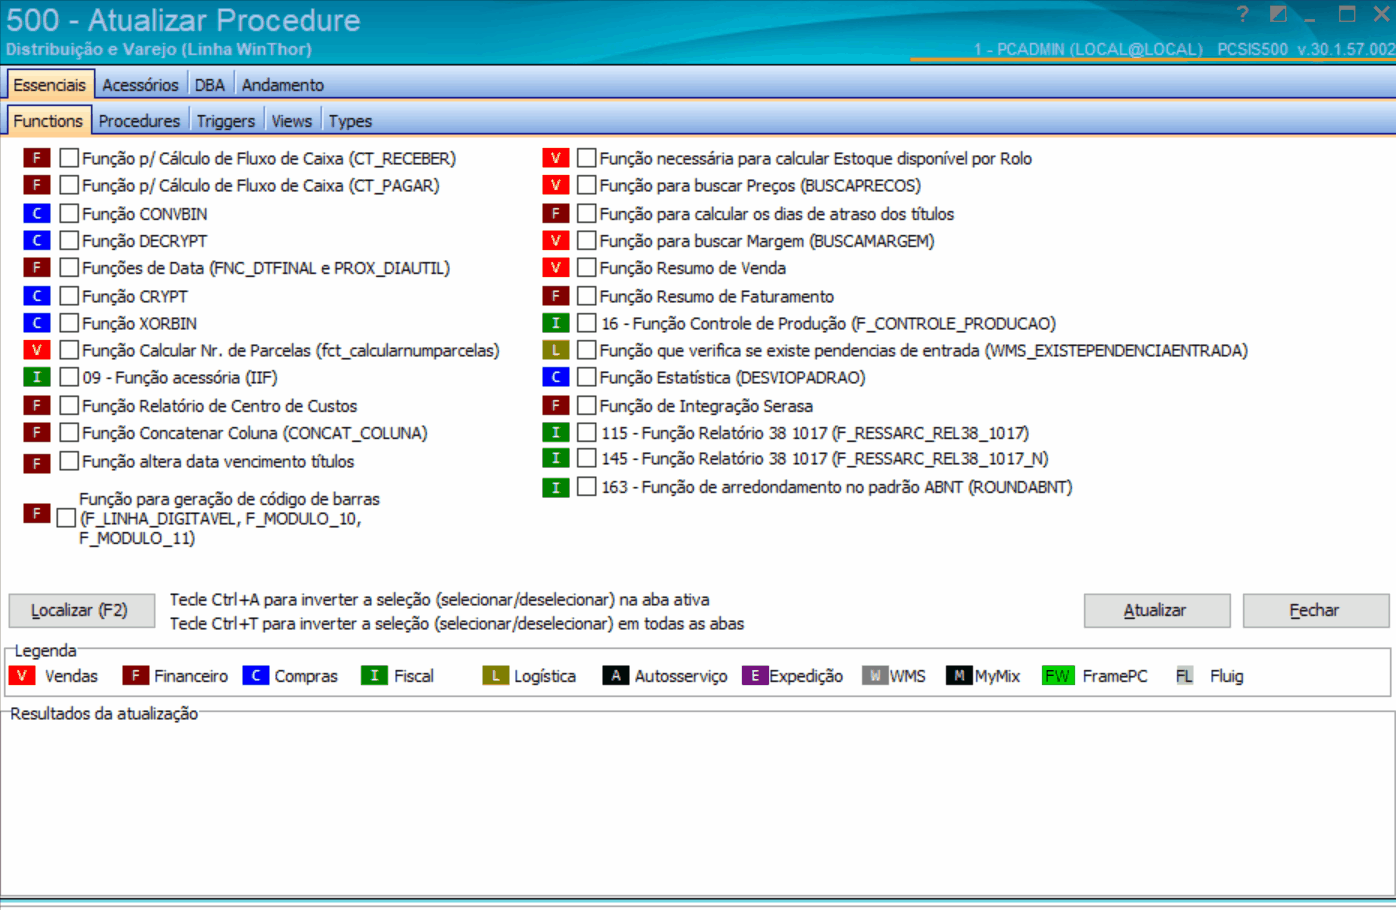
Task: Switch to the DBA tab
Action: click(210, 85)
